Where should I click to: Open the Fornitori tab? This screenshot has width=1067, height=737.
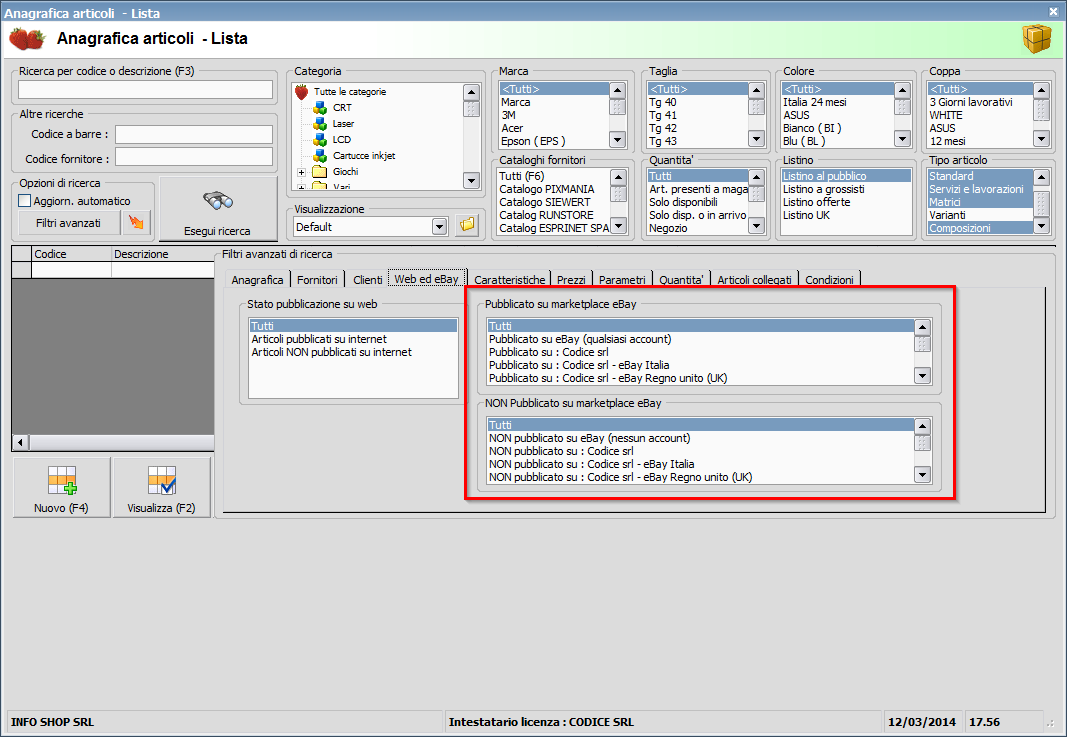point(317,280)
